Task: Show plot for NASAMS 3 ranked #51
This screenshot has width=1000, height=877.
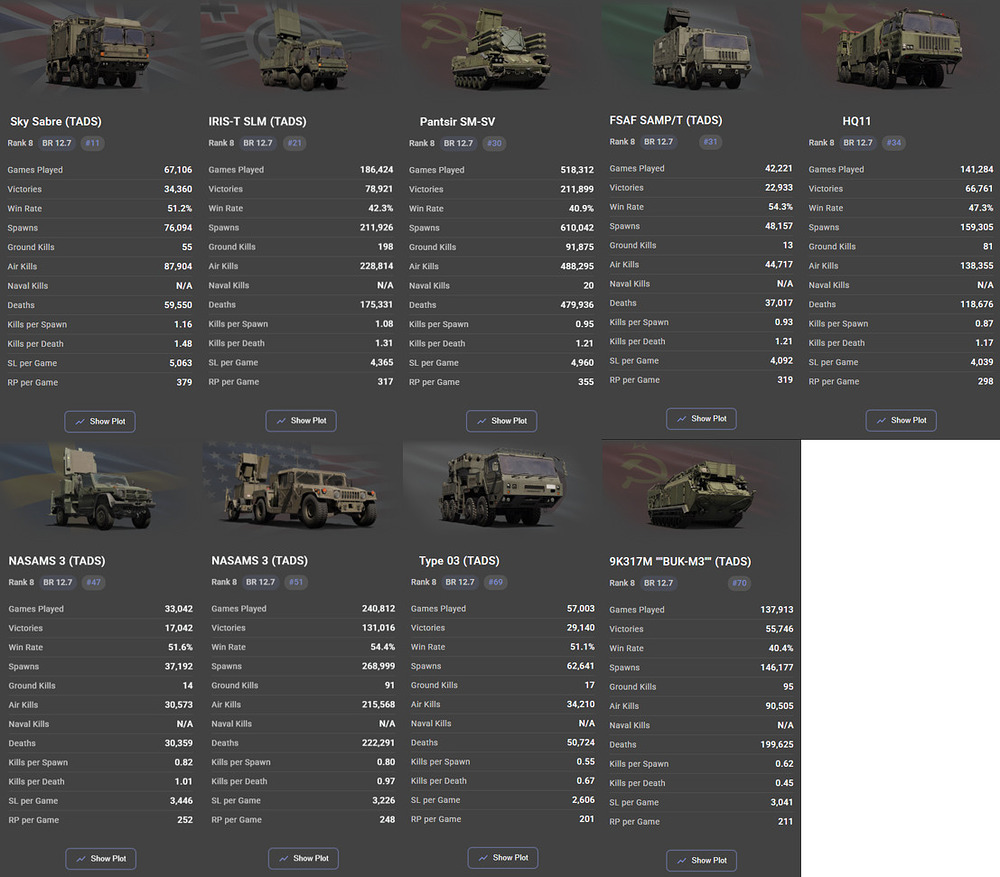Action: (x=303, y=859)
